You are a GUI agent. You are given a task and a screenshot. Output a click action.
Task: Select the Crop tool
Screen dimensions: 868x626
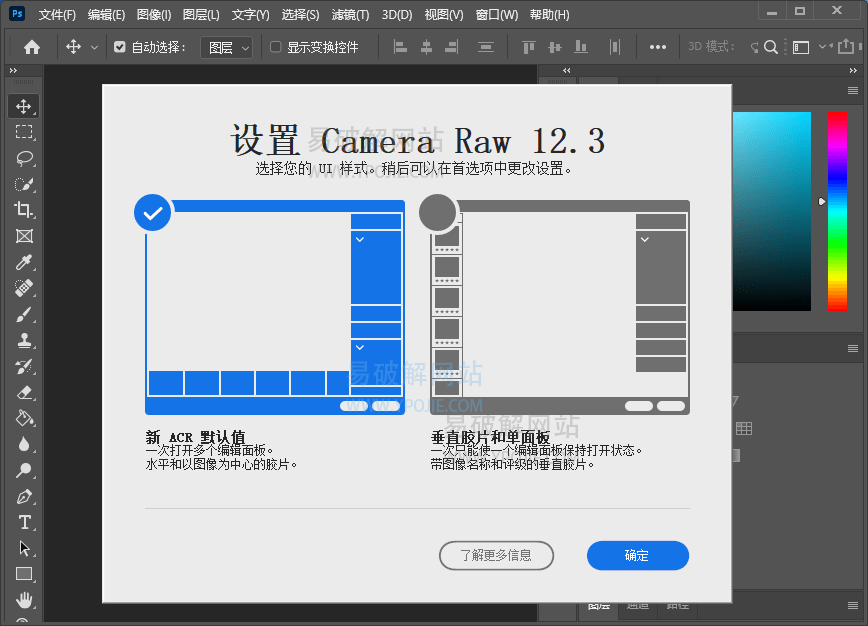pos(23,210)
